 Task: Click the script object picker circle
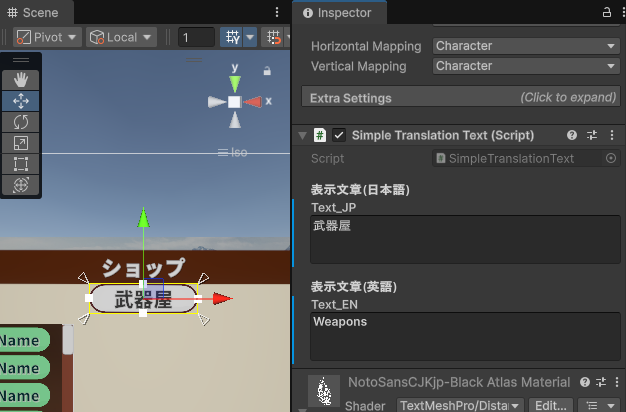click(611, 159)
